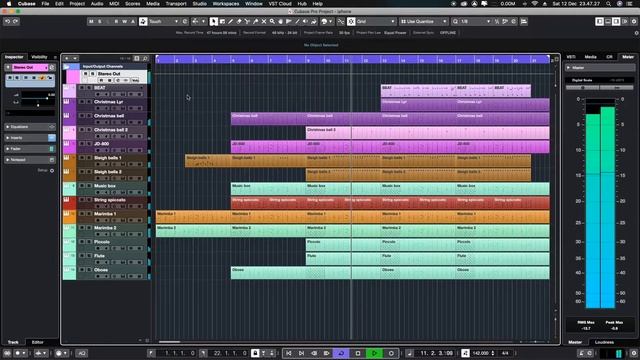The image size is (640, 360).
Task: Click the Record button in transport
Action: pyautogui.click(x=391, y=353)
